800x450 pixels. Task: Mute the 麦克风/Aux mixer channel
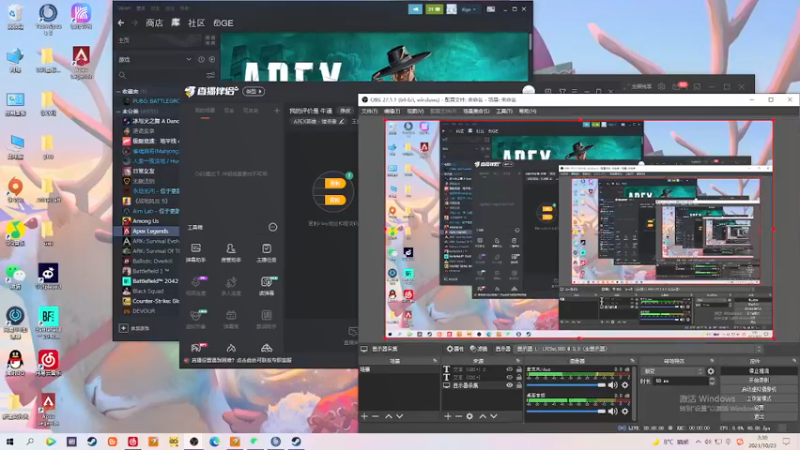click(613, 385)
